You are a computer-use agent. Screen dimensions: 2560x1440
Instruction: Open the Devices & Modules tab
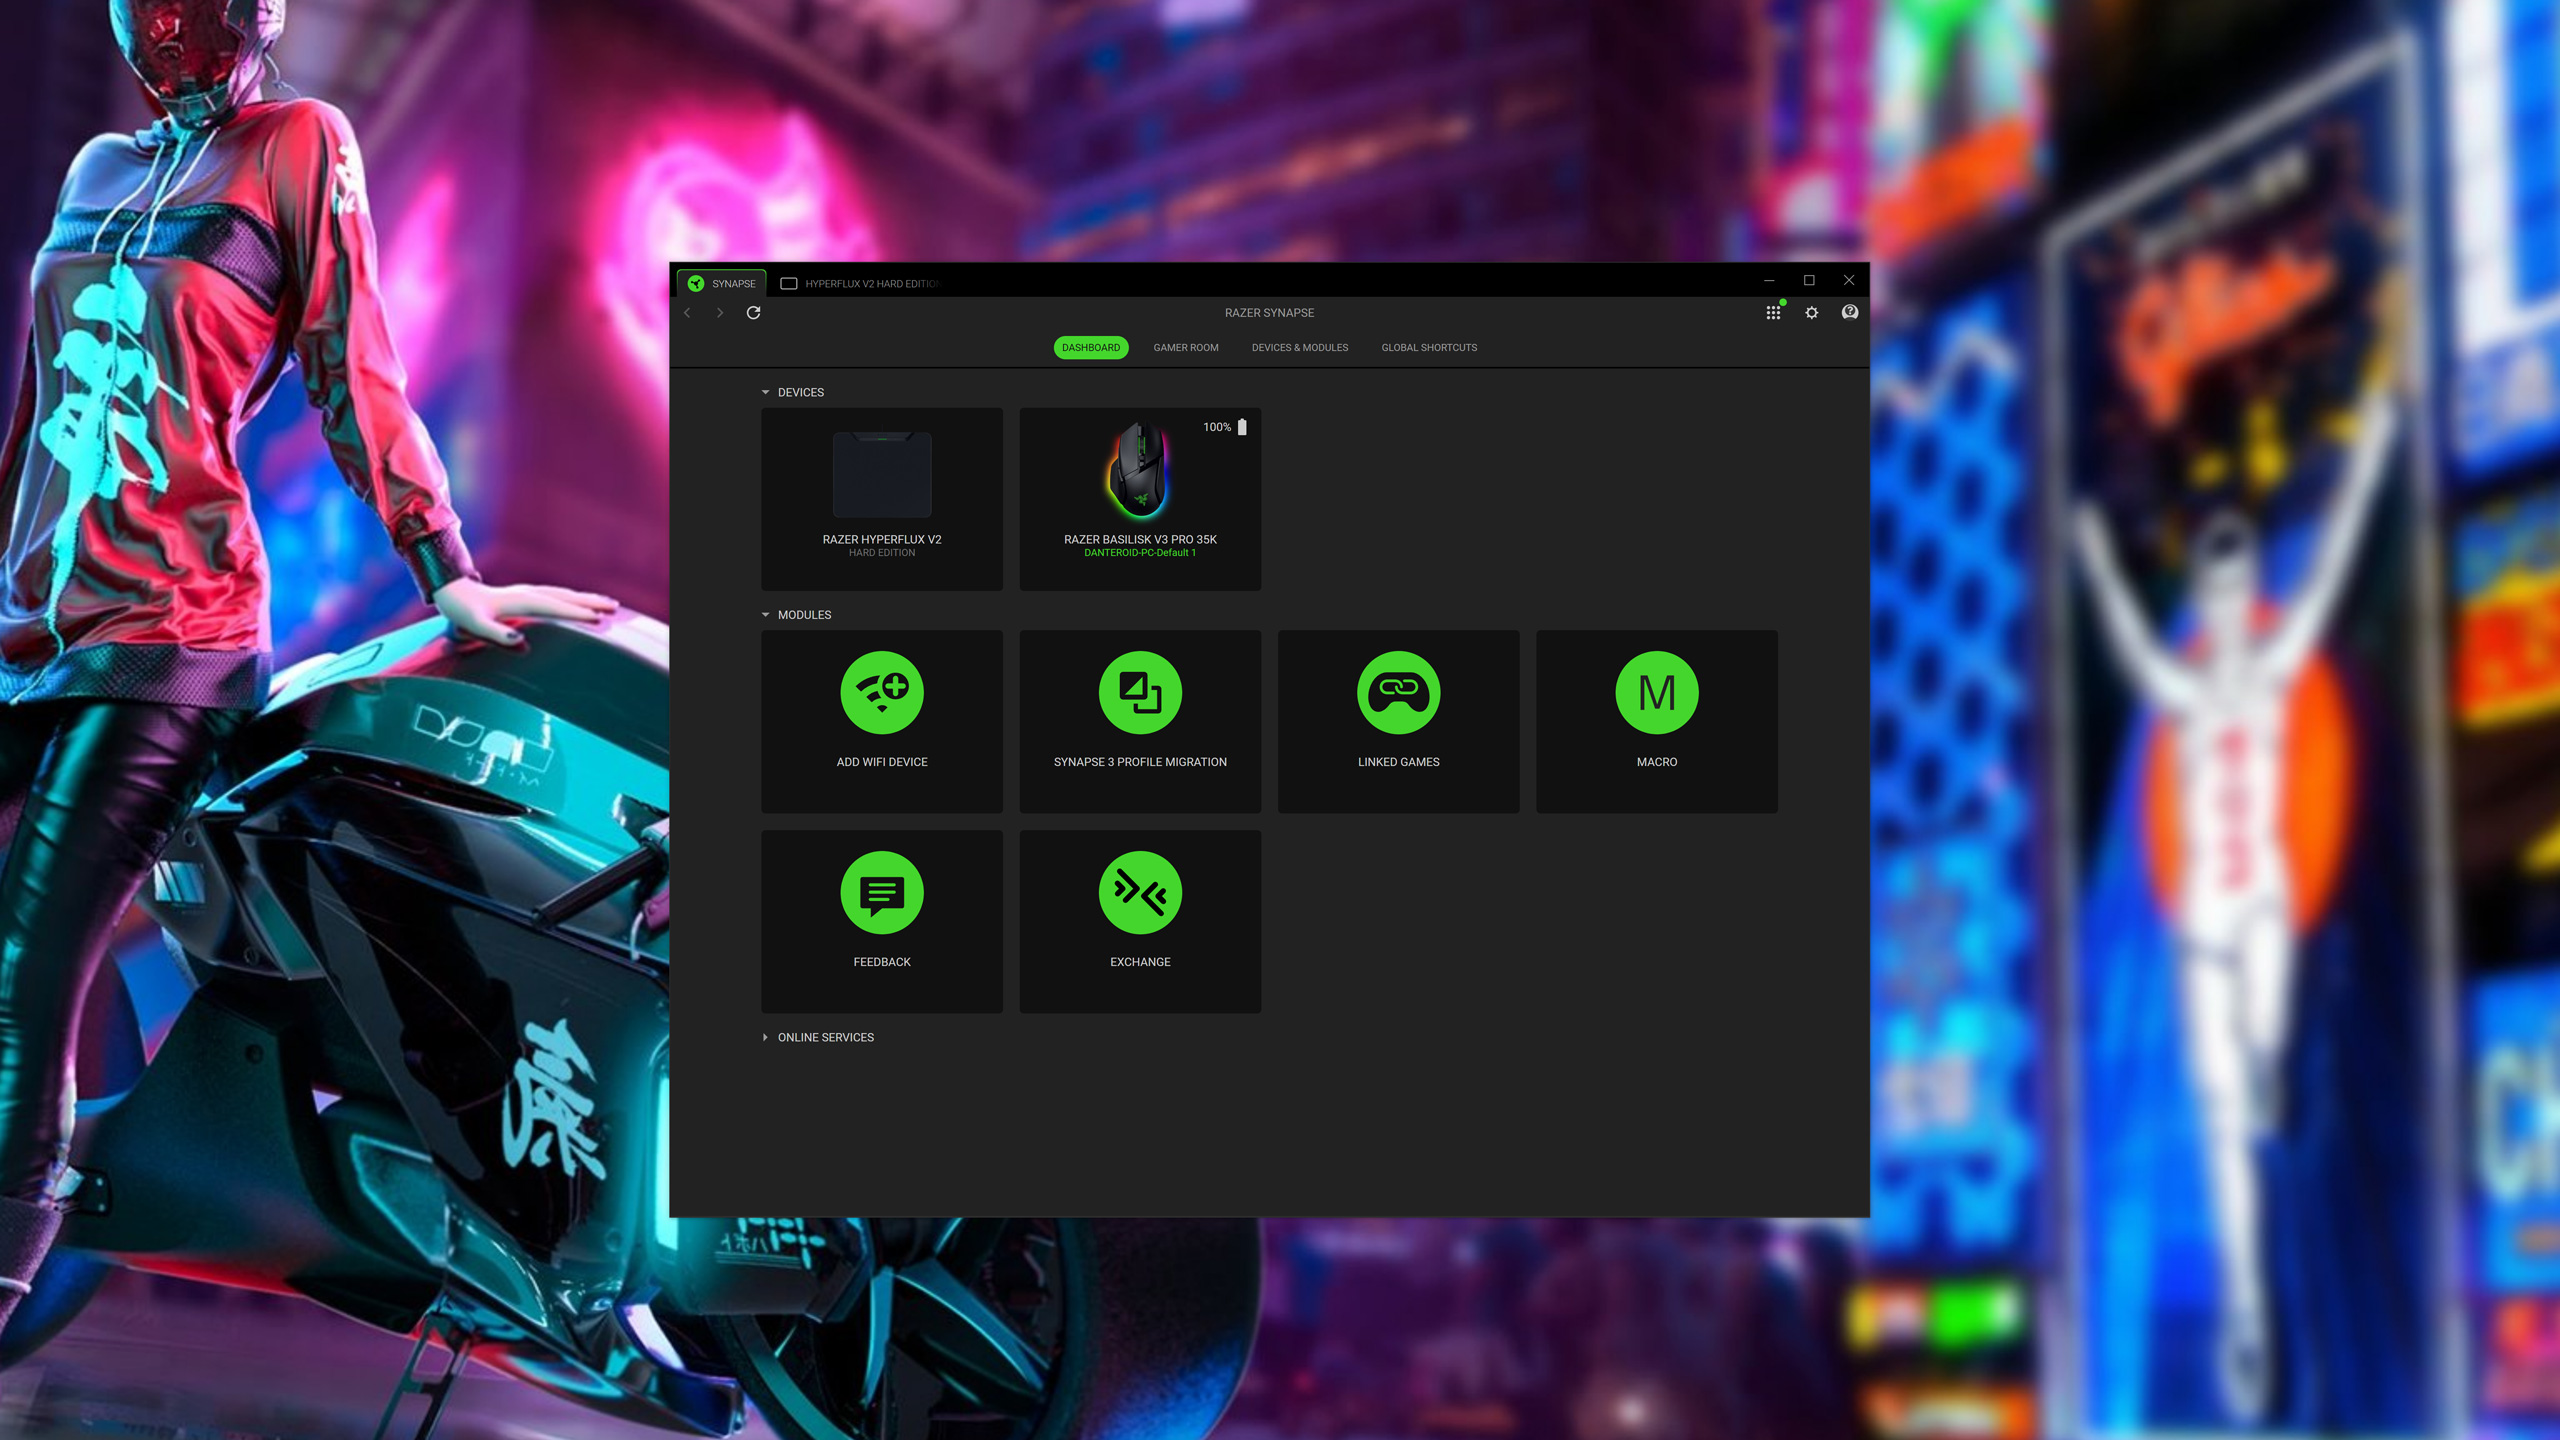(1299, 347)
